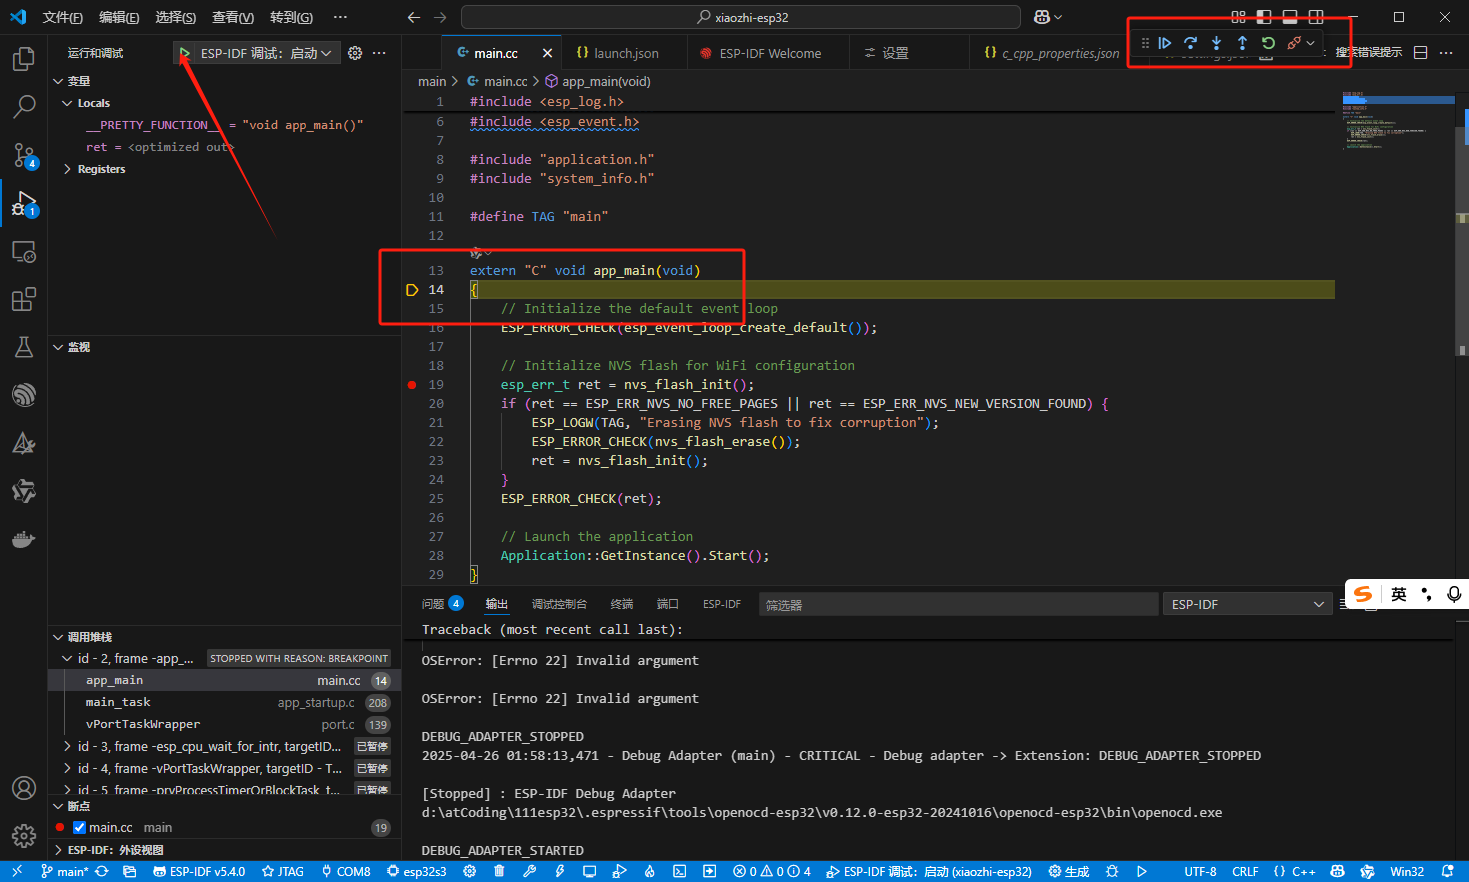Toggle the bottom panel layout button
The width and height of the screenshot is (1469, 882).
pyautogui.click(x=1290, y=17)
